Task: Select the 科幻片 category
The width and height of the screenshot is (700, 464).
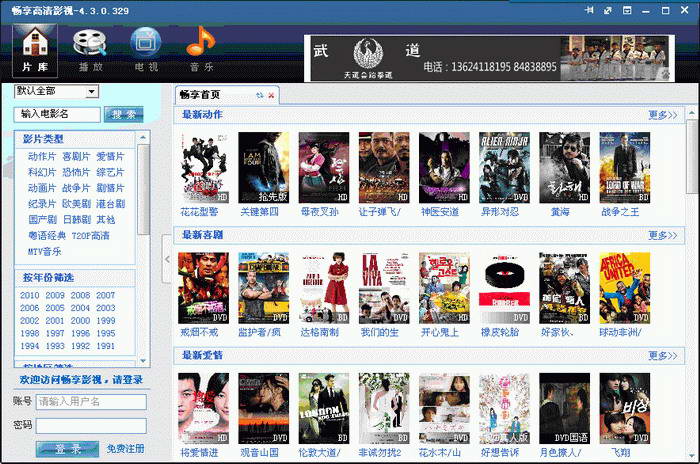Action: [42, 172]
